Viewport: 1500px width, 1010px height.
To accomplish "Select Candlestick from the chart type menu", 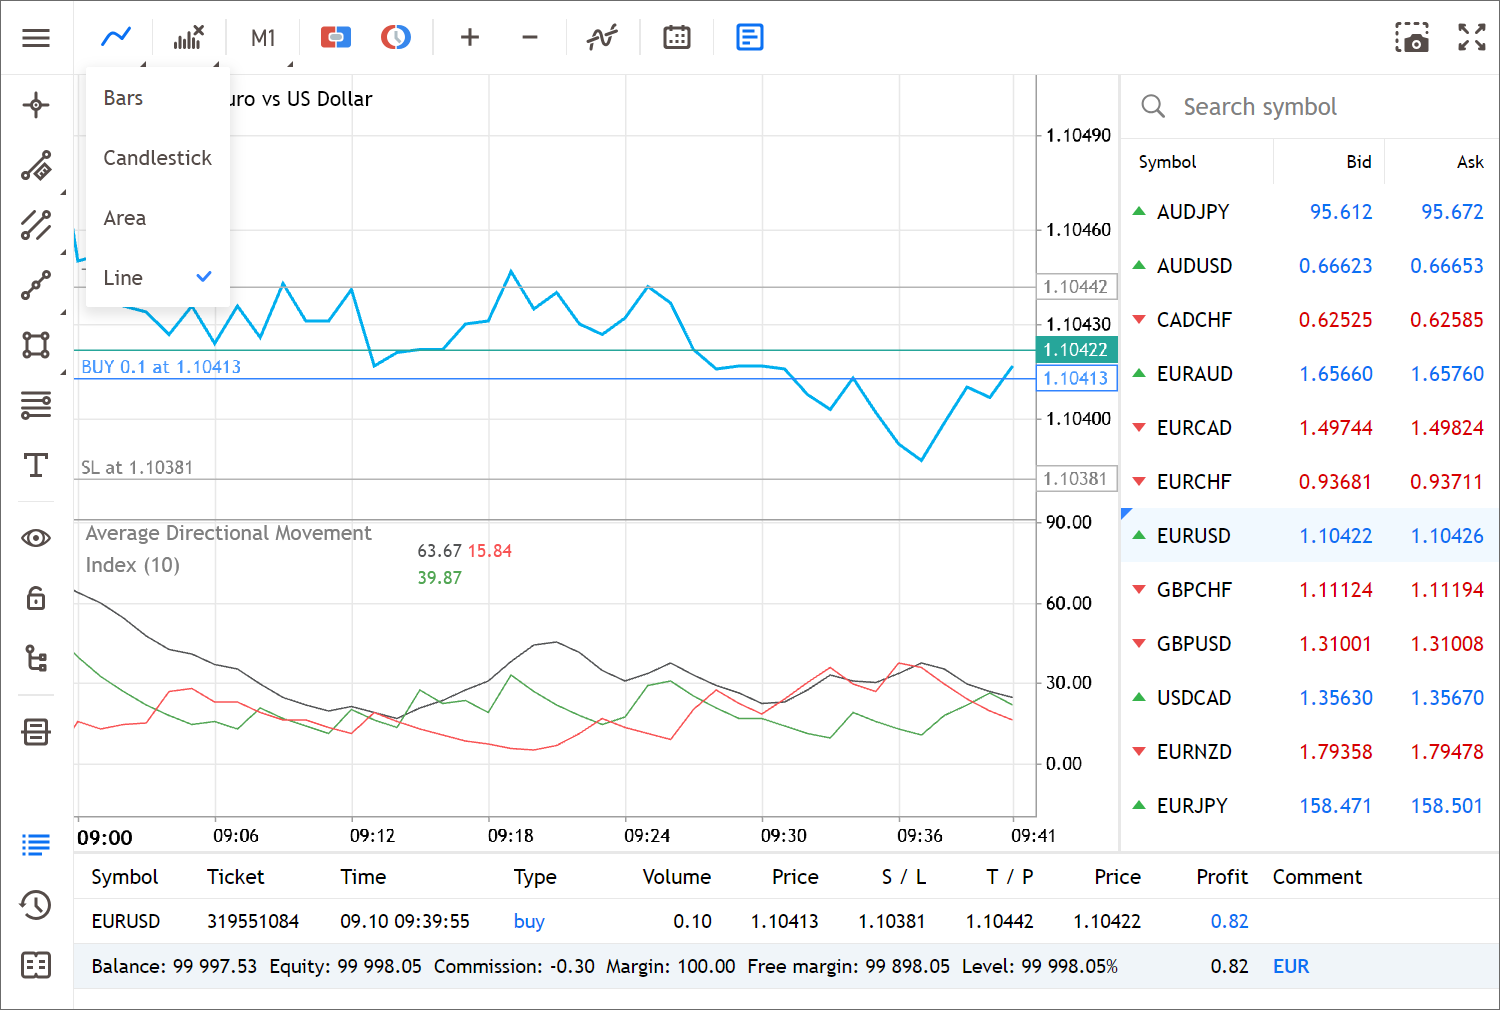I will [x=158, y=157].
